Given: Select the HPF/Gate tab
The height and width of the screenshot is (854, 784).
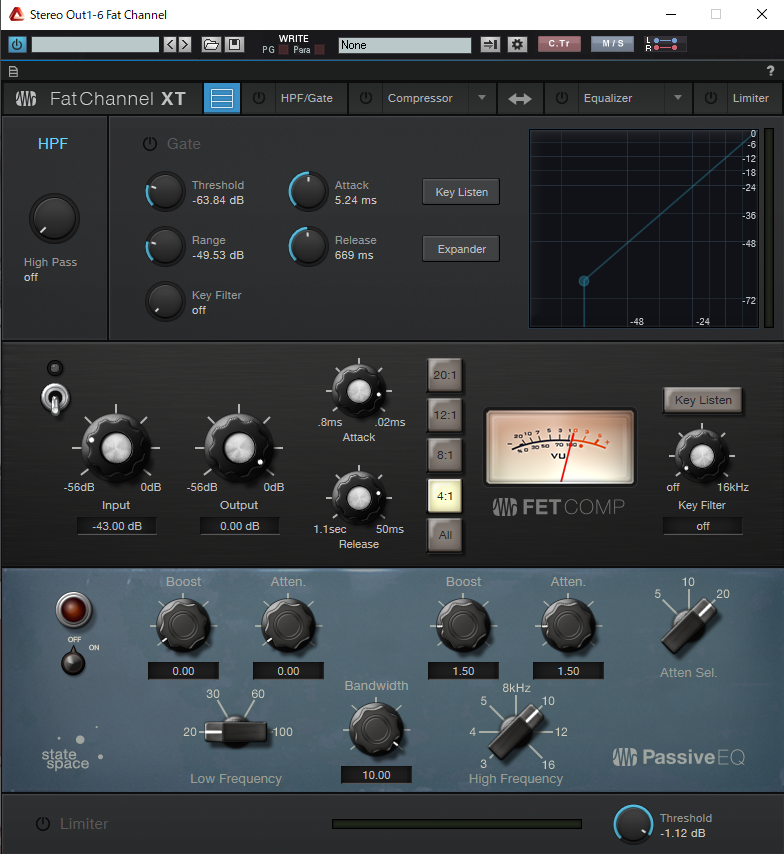Looking at the screenshot, I should (307, 99).
